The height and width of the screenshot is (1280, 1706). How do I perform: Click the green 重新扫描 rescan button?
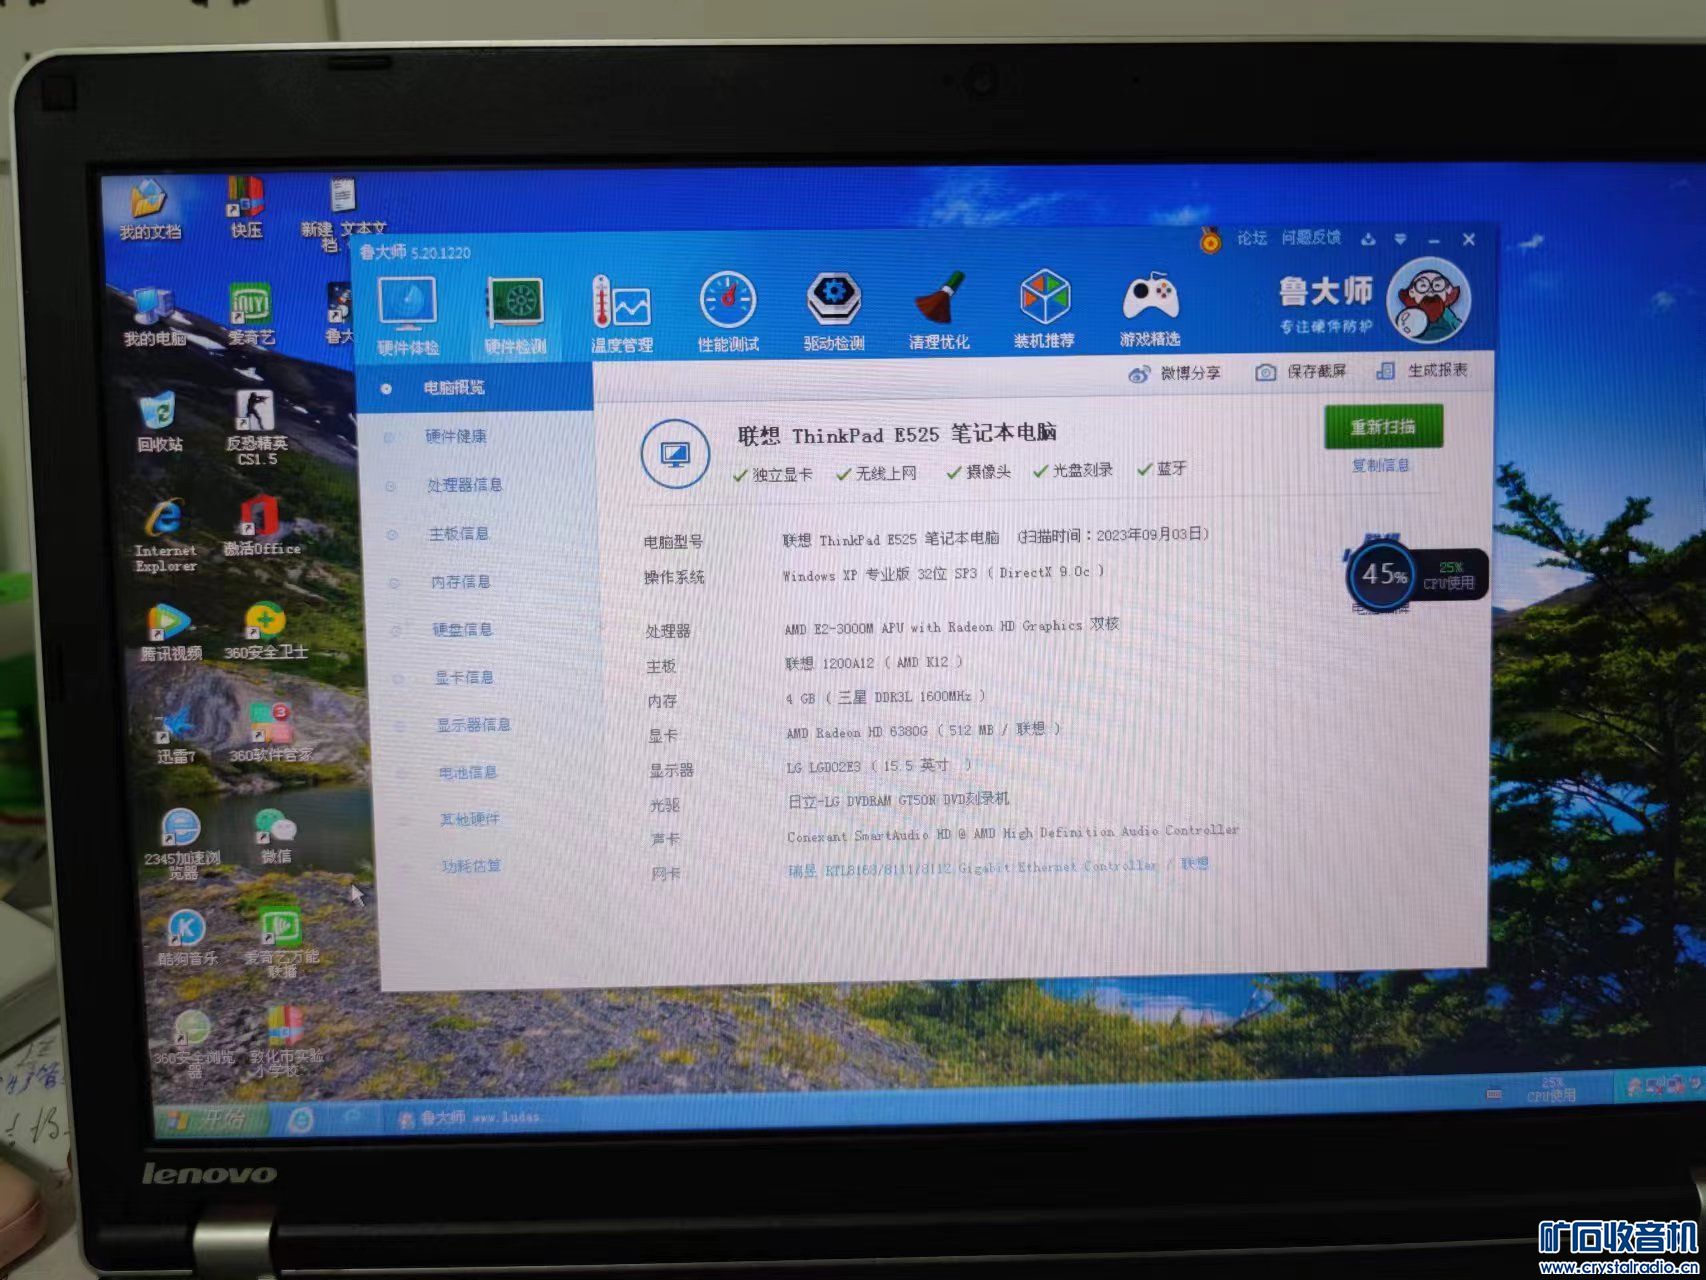pos(1384,427)
